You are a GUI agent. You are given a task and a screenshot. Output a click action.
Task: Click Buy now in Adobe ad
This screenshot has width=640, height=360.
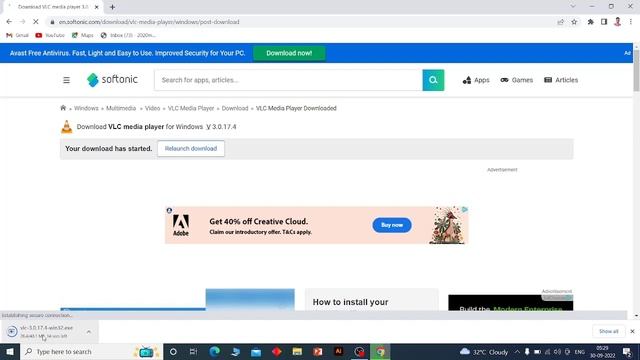[x=391, y=225]
